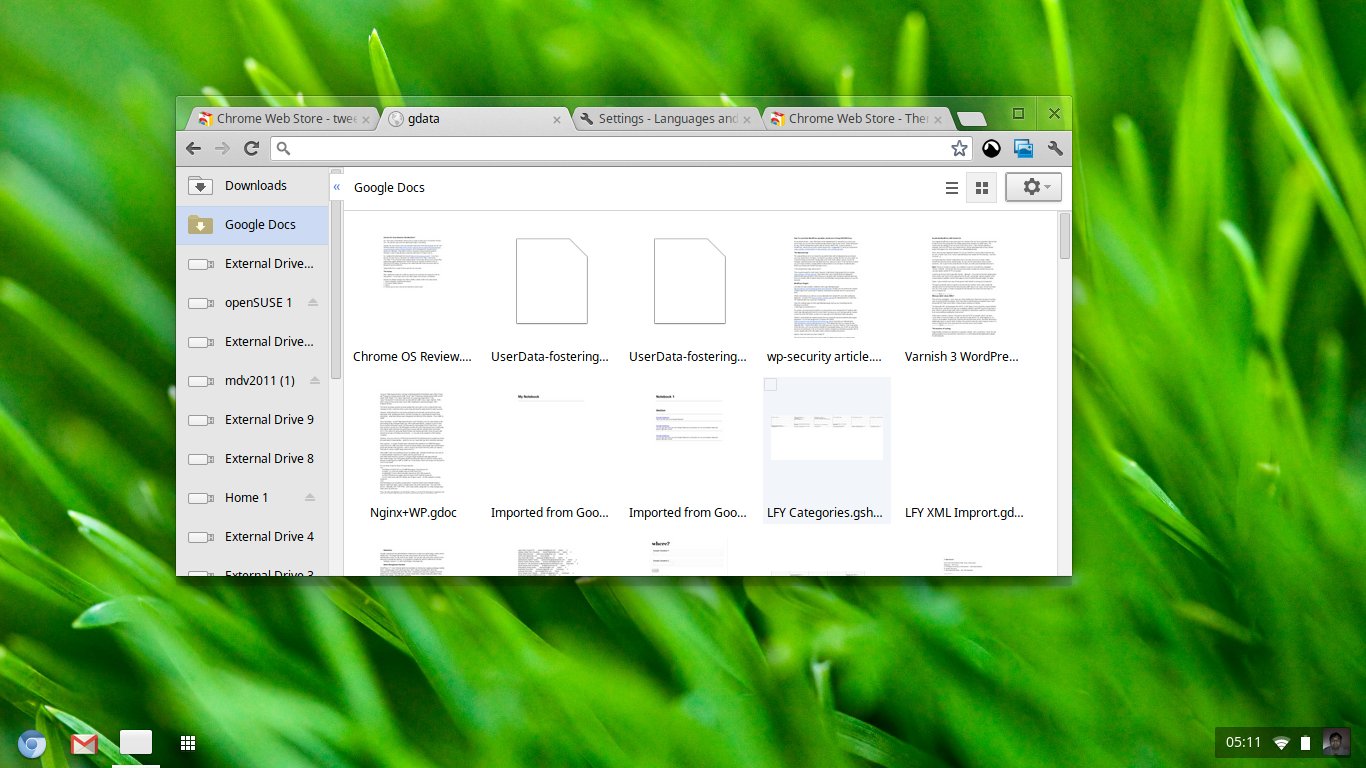Click the file list vertical scrollbar
This screenshot has width=1366, height=768.
[1065, 236]
